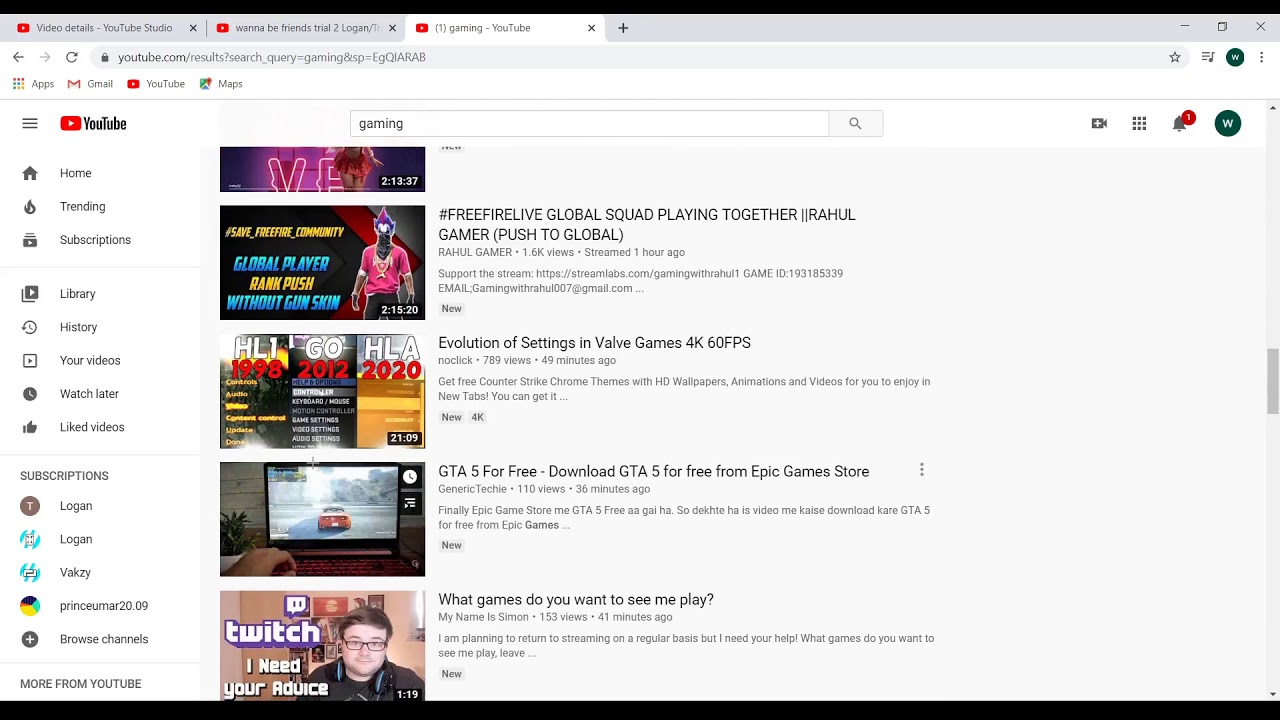
Task: Open Evolution of Settings in Valve Games video
Action: click(594, 343)
